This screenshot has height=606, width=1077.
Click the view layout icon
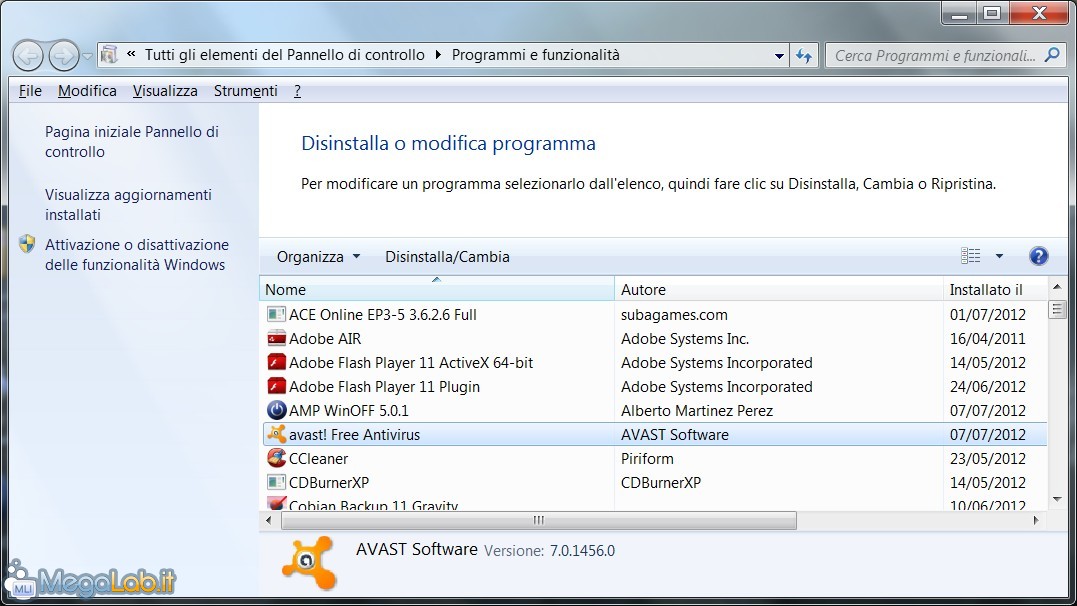pos(971,256)
